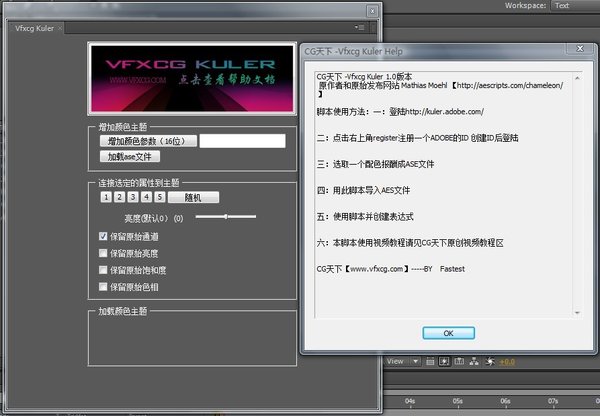Click the help line starting with 二：
Screen dimensions: 600x416
pos(417,138)
